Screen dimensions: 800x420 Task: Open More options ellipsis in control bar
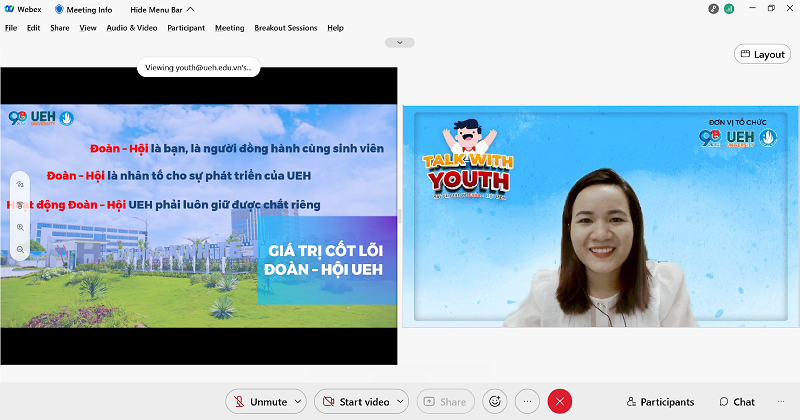(x=528, y=402)
